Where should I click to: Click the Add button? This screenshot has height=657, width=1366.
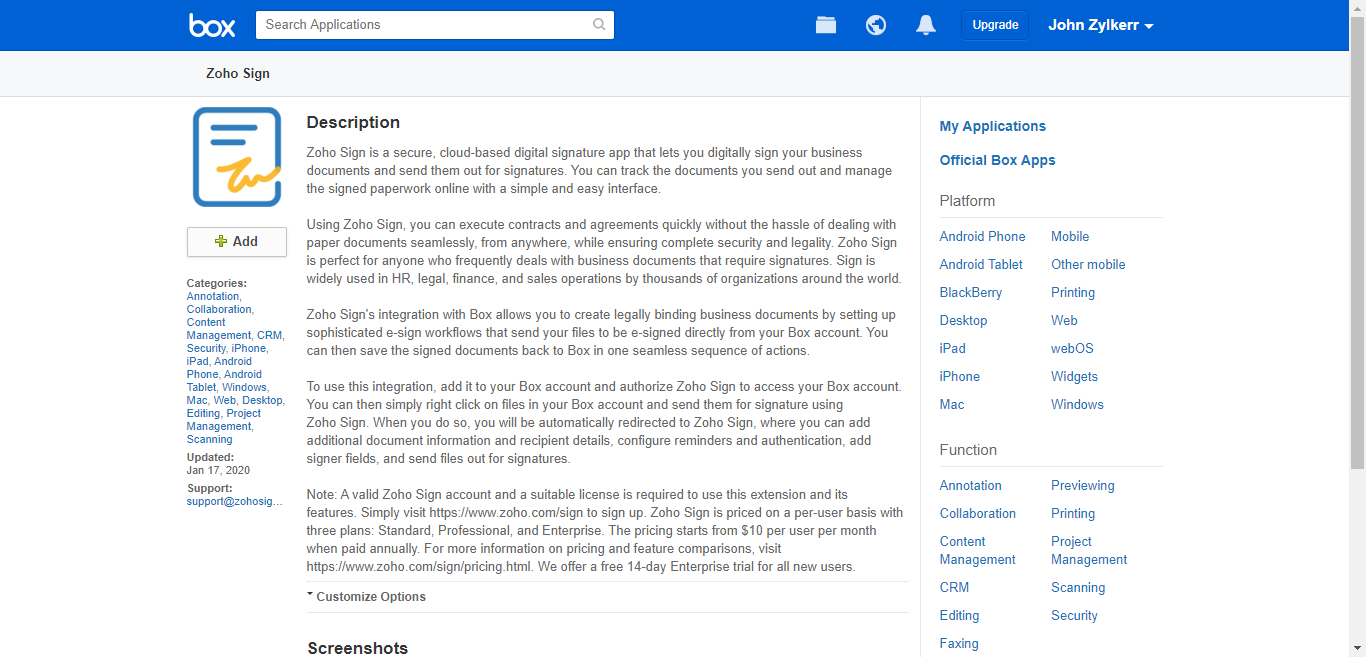[x=237, y=241]
